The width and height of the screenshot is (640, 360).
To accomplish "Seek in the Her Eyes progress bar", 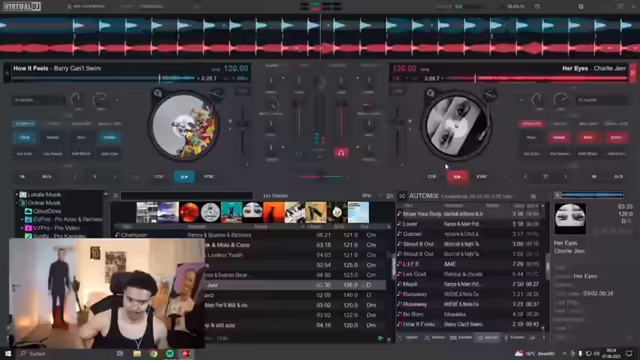I will (x=536, y=78).
